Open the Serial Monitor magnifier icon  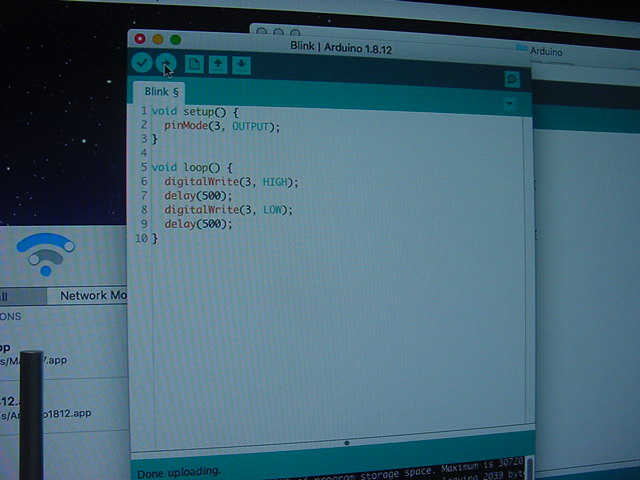pos(512,79)
